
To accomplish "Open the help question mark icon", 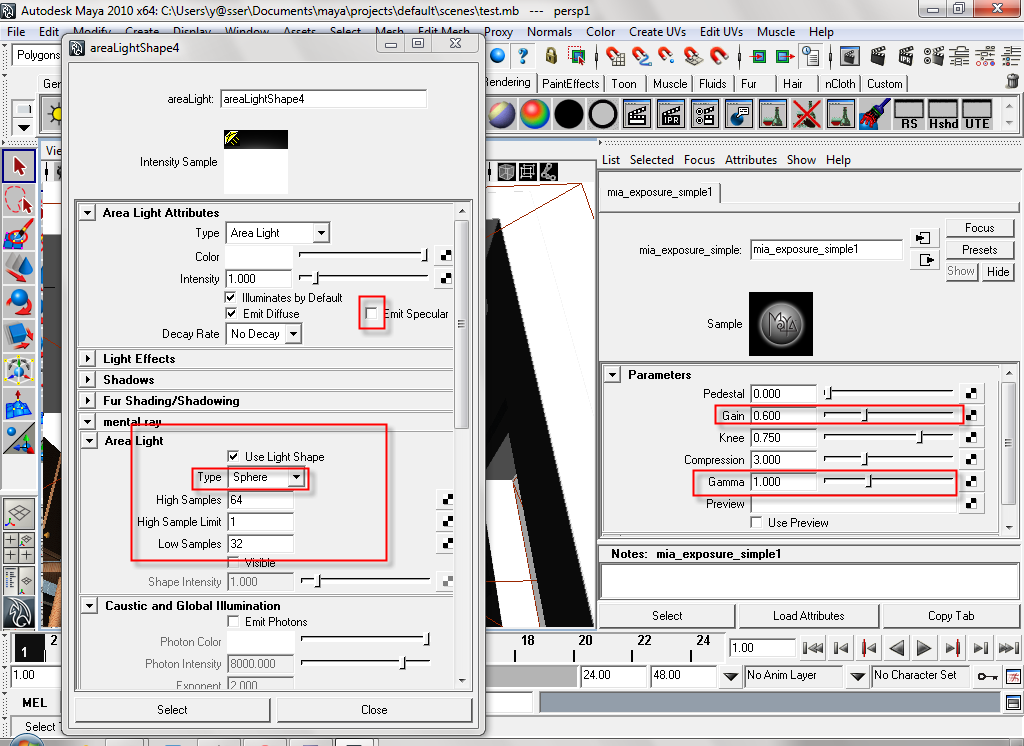I will tap(522, 57).
